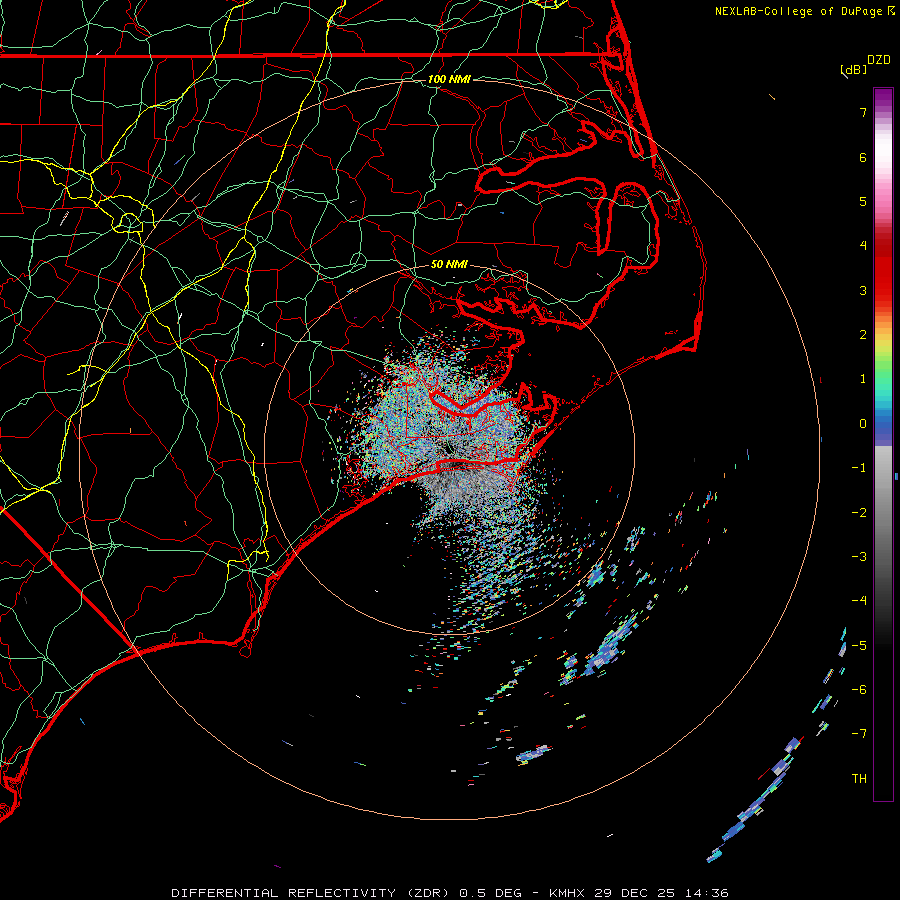Pick the red band of the color bar

point(883,276)
